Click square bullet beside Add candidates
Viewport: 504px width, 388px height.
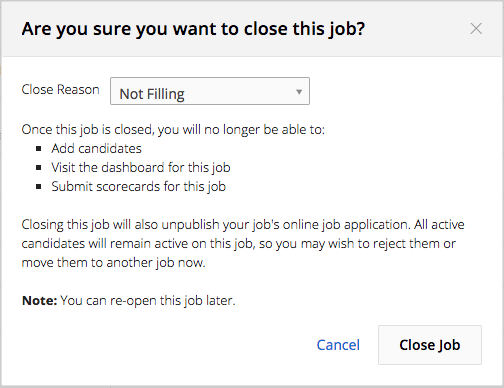39,149
